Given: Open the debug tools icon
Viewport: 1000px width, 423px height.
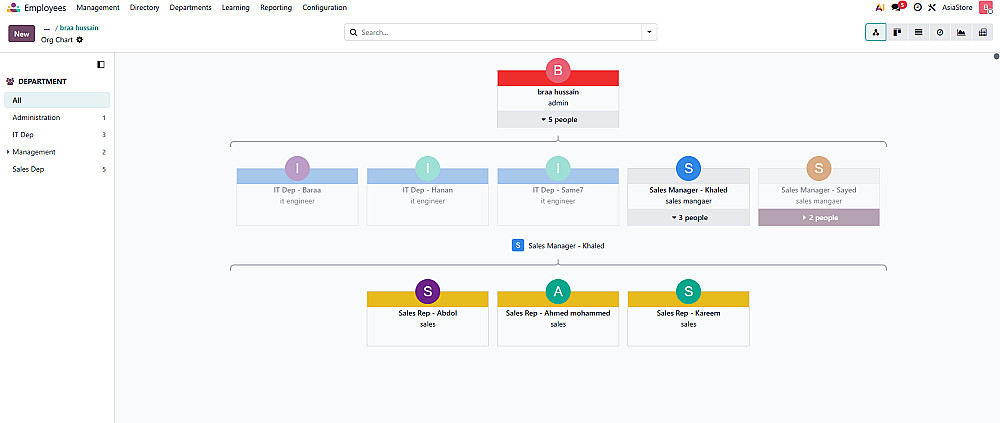Looking at the screenshot, I should (932, 8).
